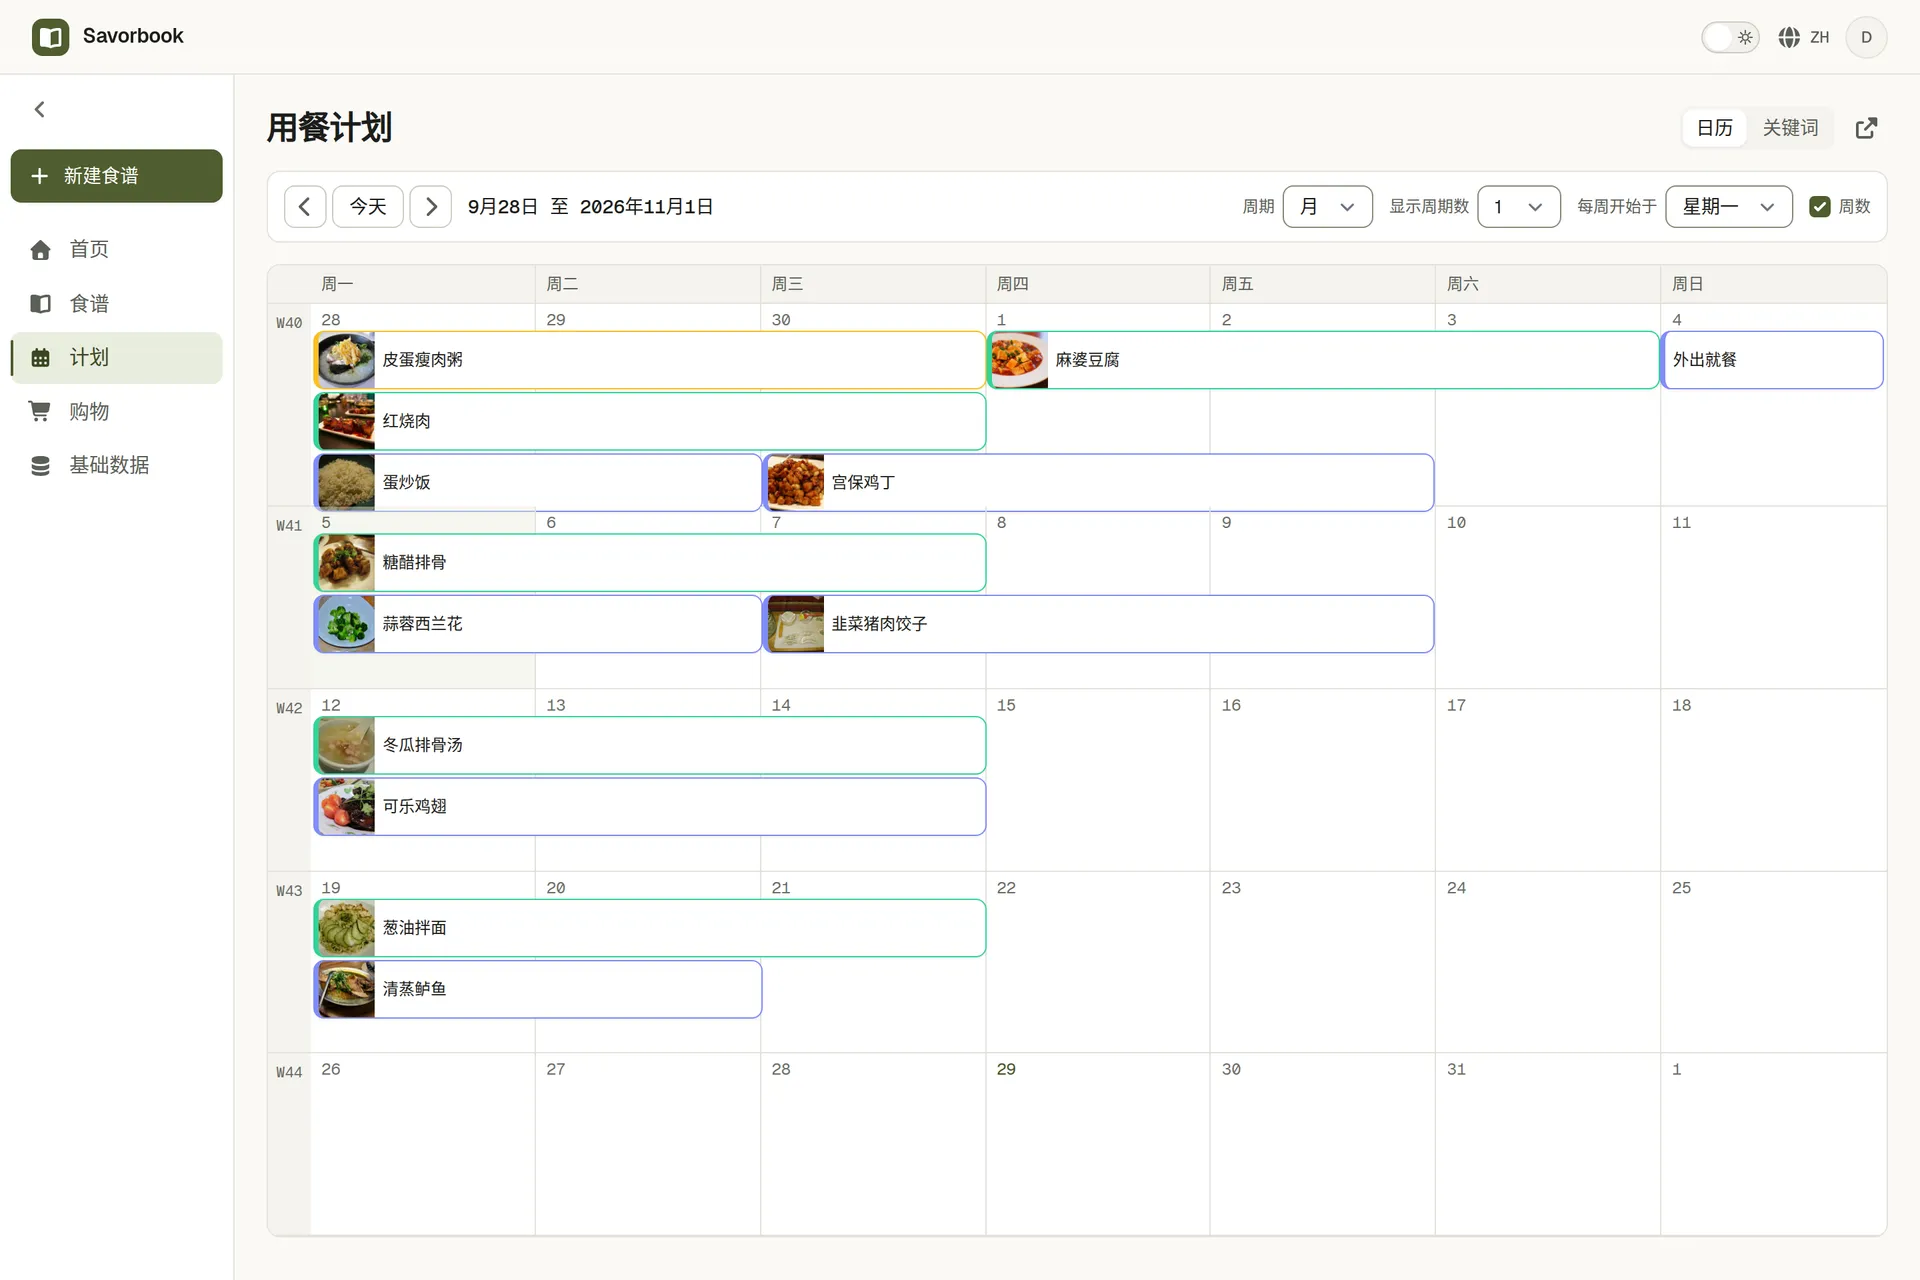
Task: Select day 31 in week W44
Action: coord(1547,1143)
